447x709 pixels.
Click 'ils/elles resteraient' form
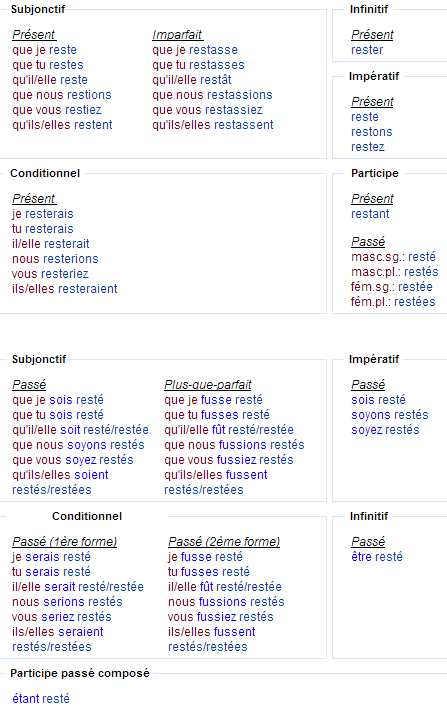click(x=65, y=289)
